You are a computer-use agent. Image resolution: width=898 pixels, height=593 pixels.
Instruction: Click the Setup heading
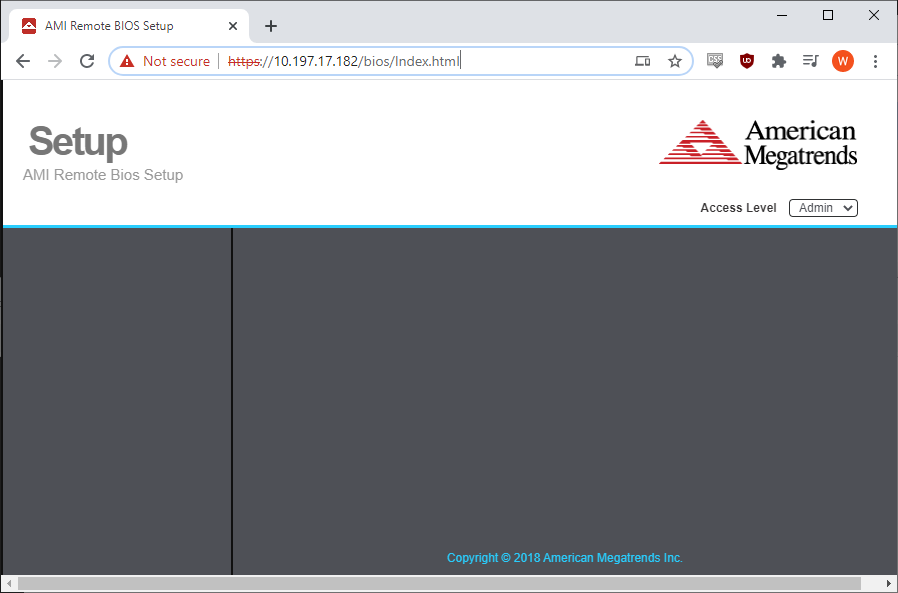click(x=78, y=141)
